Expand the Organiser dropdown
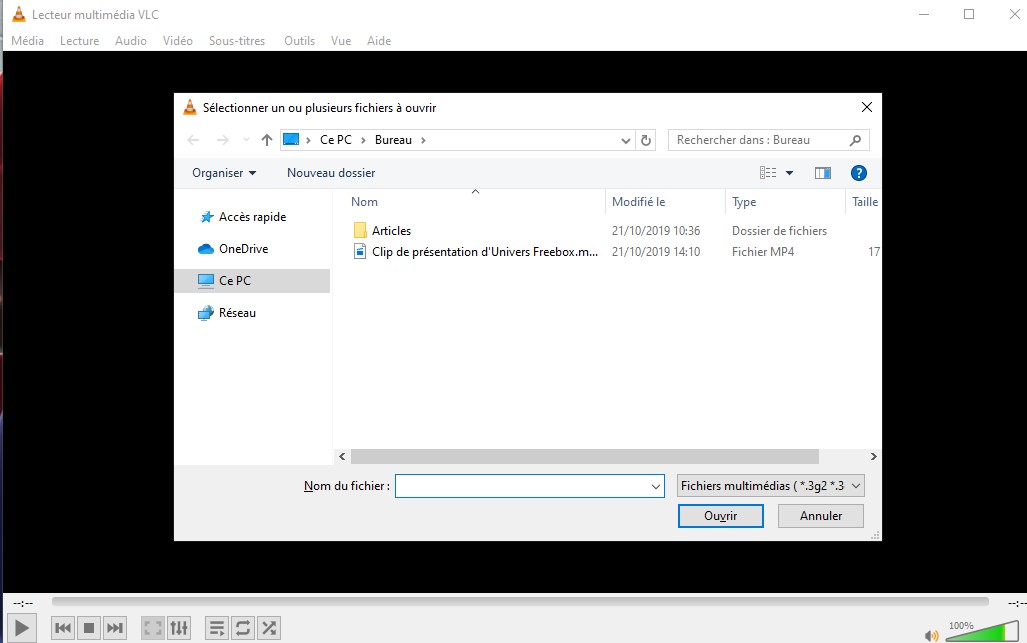The height and width of the screenshot is (643, 1027). (224, 173)
